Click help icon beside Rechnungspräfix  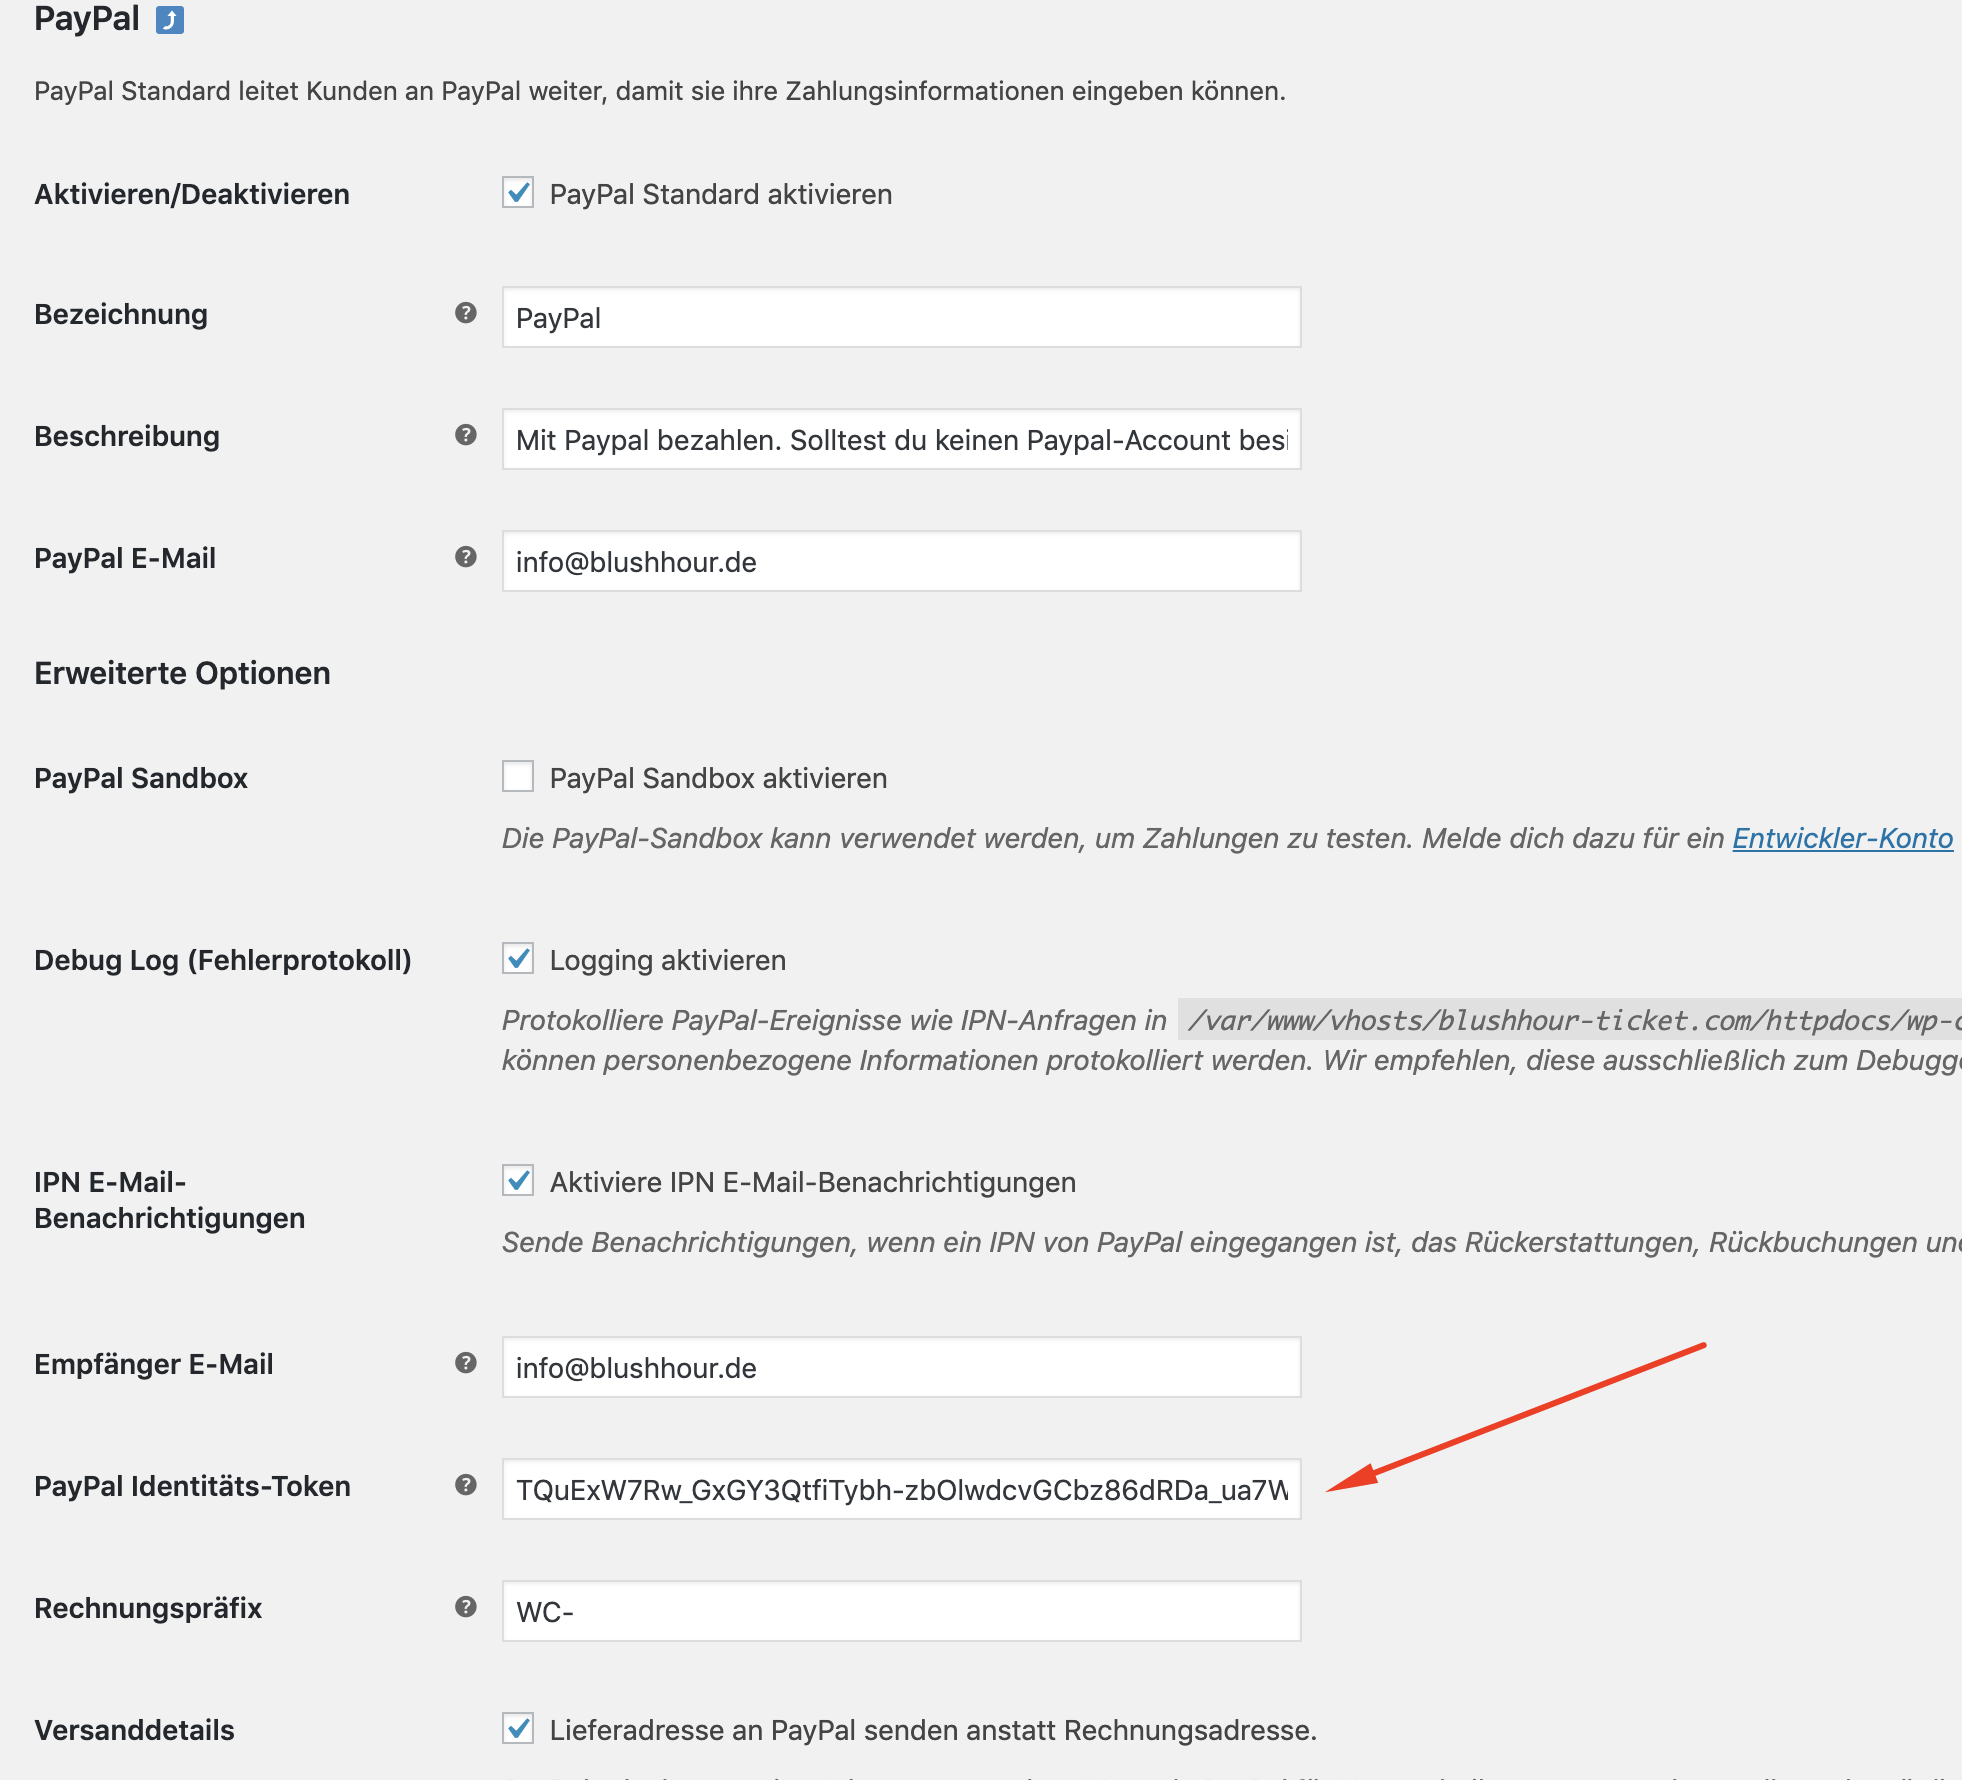pos(465,1607)
